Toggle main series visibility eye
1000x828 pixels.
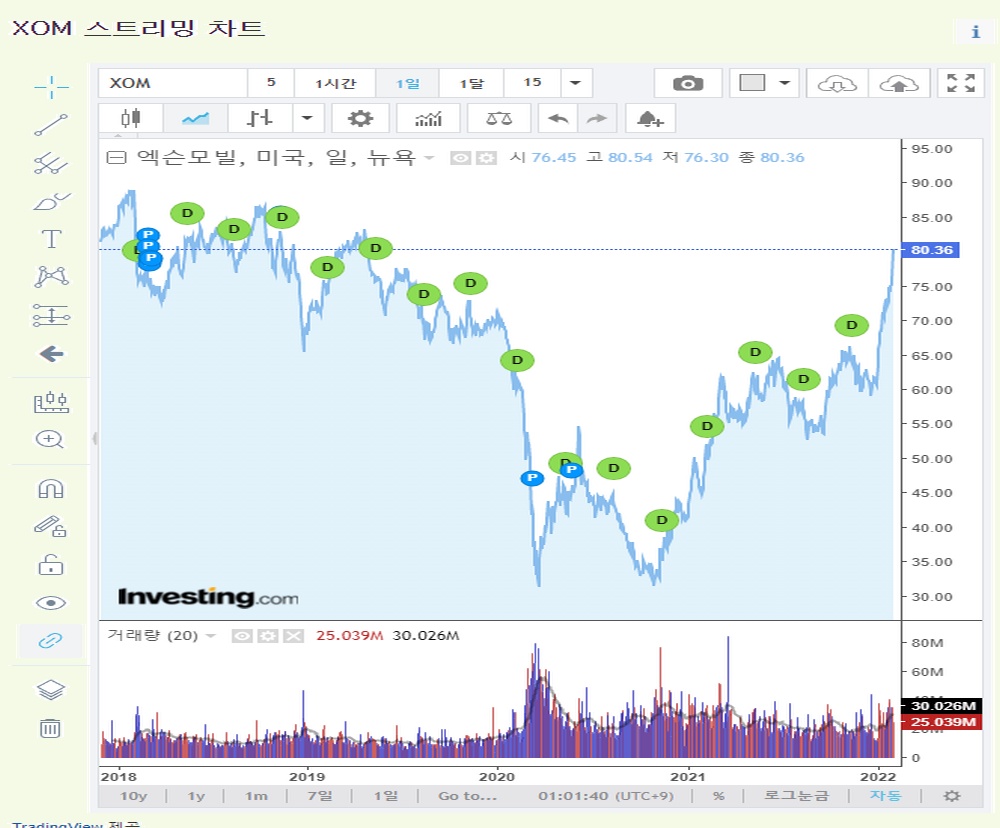tap(460, 158)
